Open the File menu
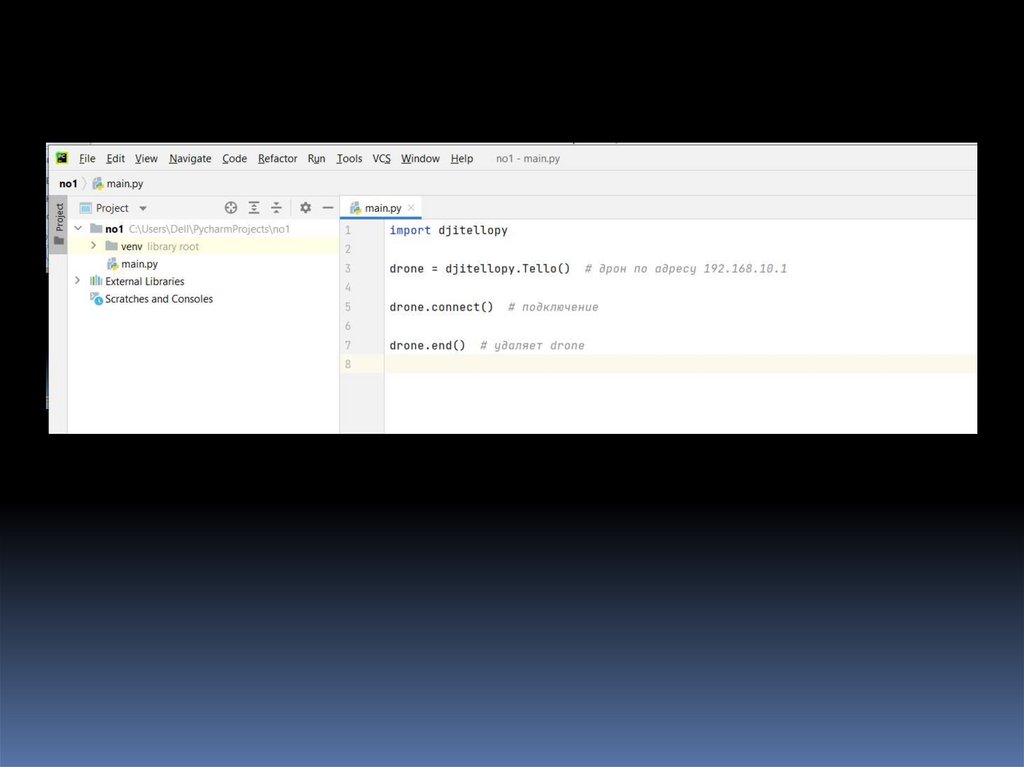1024x767 pixels. tap(87, 158)
